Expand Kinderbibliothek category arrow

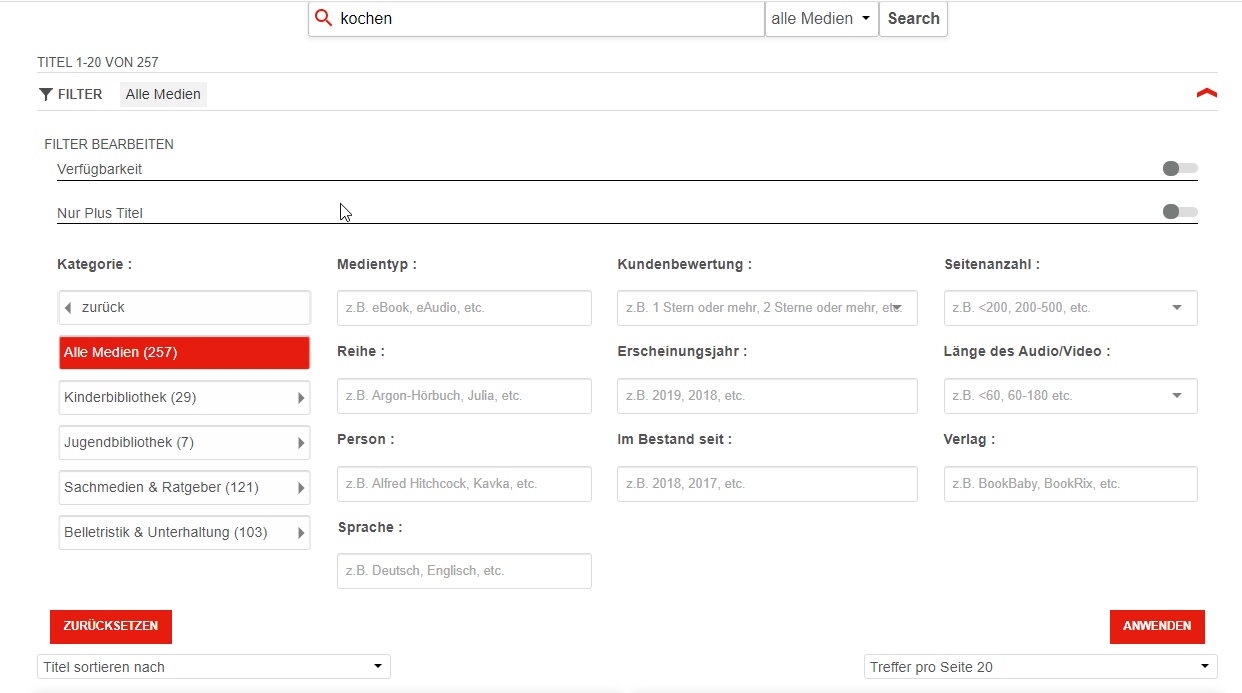click(x=301, y=398)
